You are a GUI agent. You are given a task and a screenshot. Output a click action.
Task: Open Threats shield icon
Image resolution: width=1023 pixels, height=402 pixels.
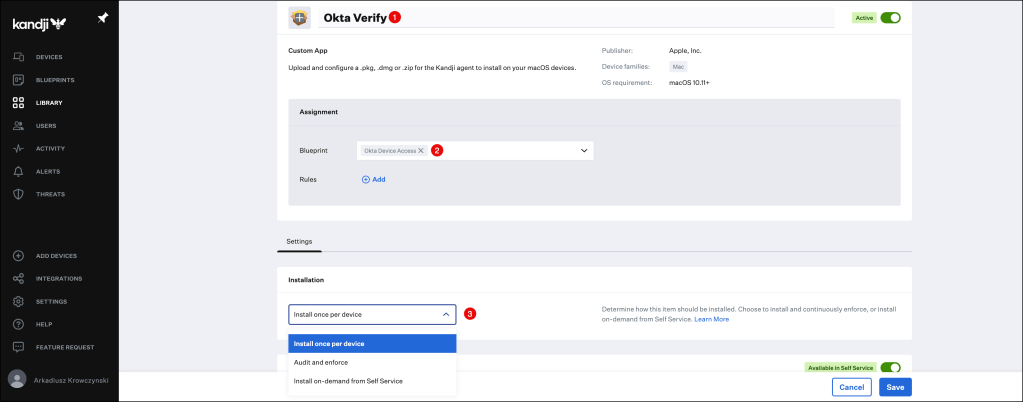click(18, 194)
